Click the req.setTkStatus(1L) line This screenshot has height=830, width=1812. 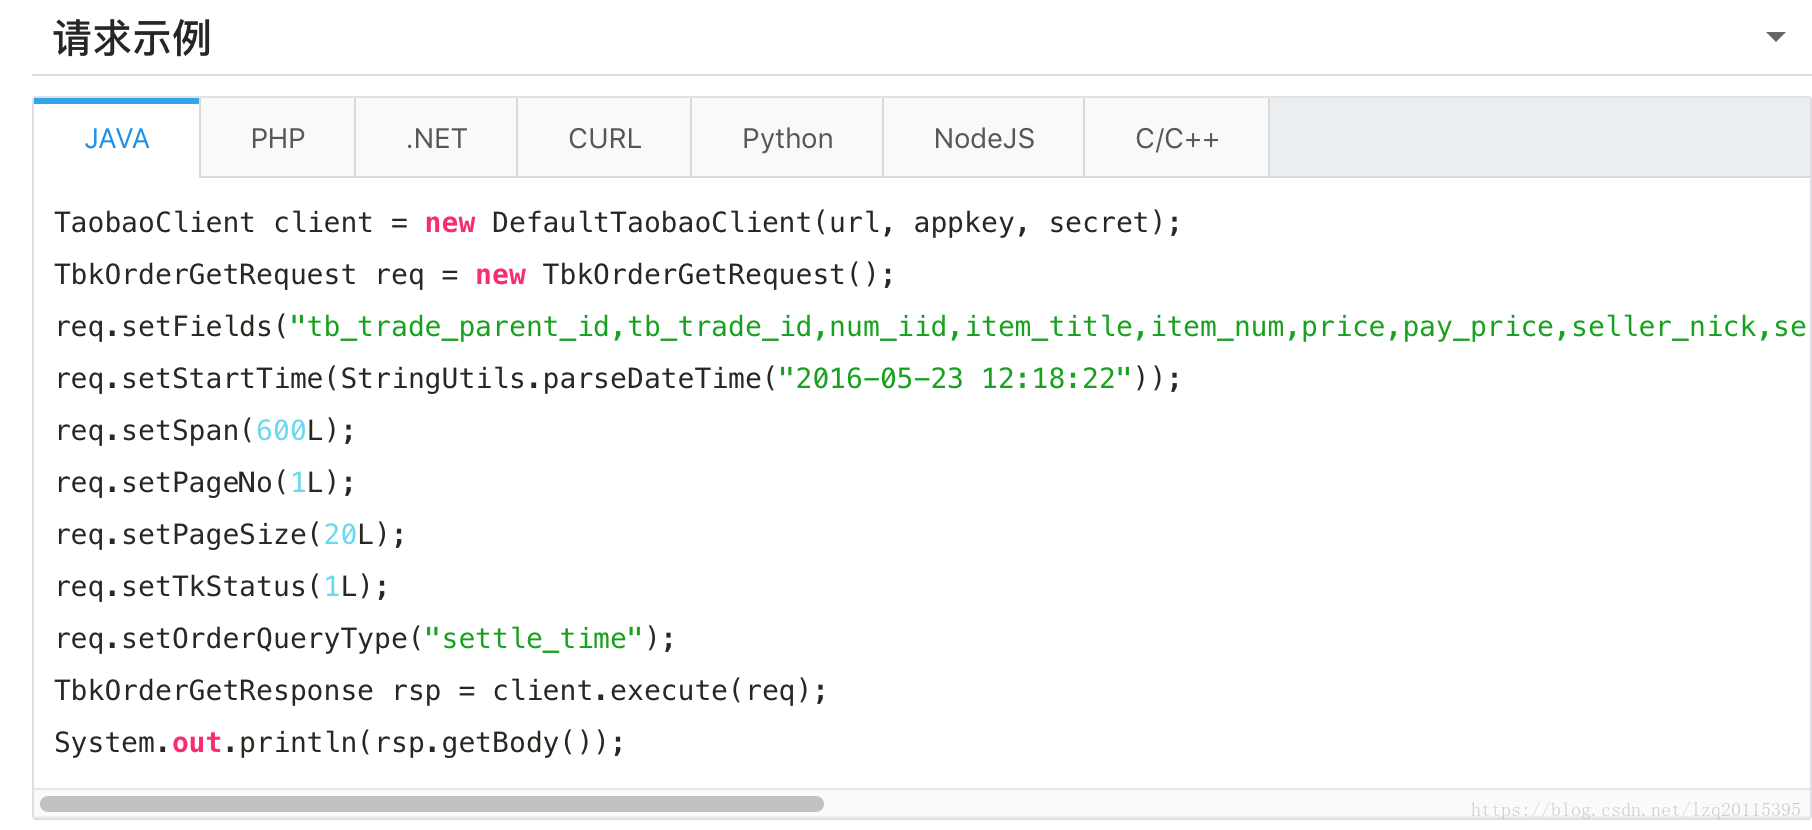(x=221, y=586)
